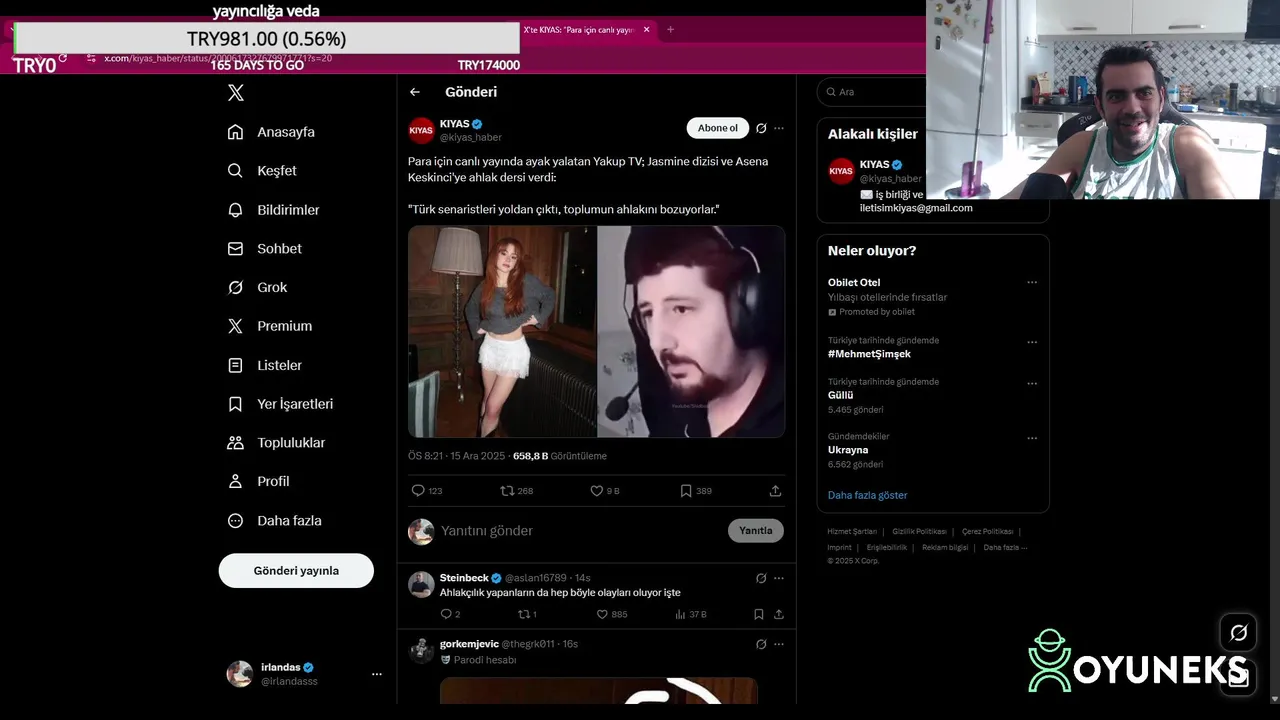Expand Daha fazla menu
This screenshot has height=720, width=1280.
[274, 521]
